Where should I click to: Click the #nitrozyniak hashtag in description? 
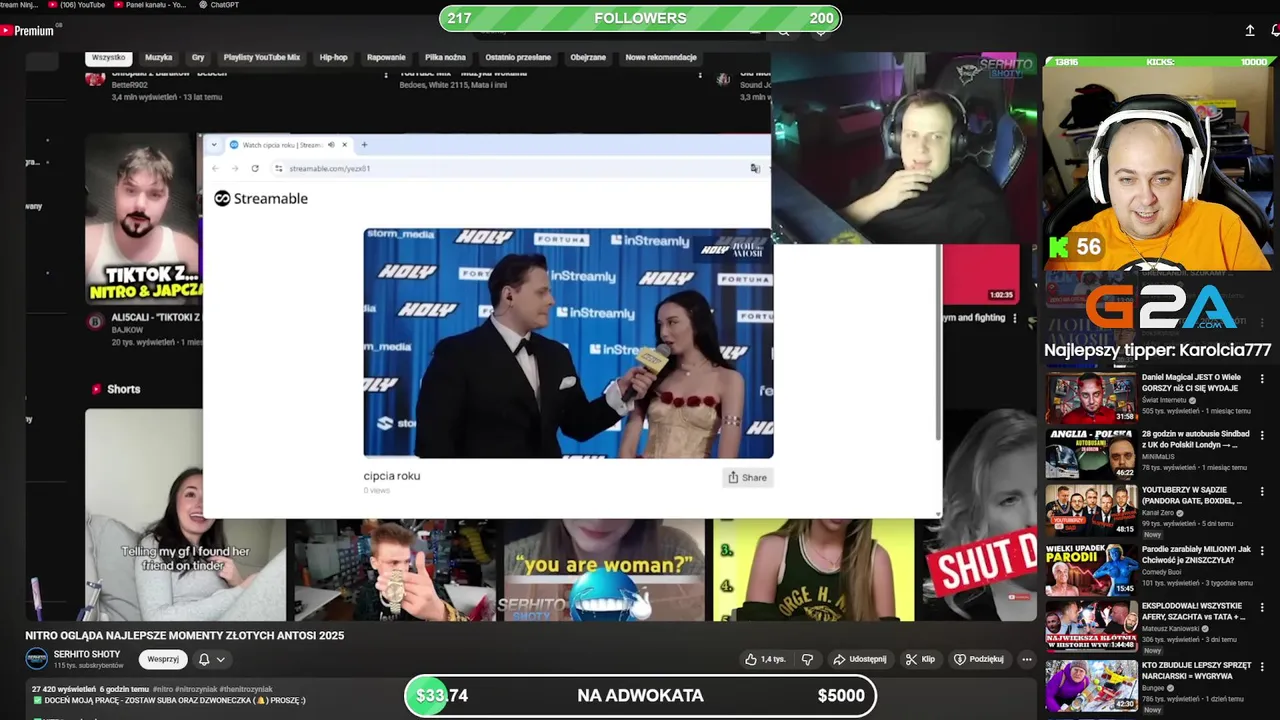pos(194,689)
